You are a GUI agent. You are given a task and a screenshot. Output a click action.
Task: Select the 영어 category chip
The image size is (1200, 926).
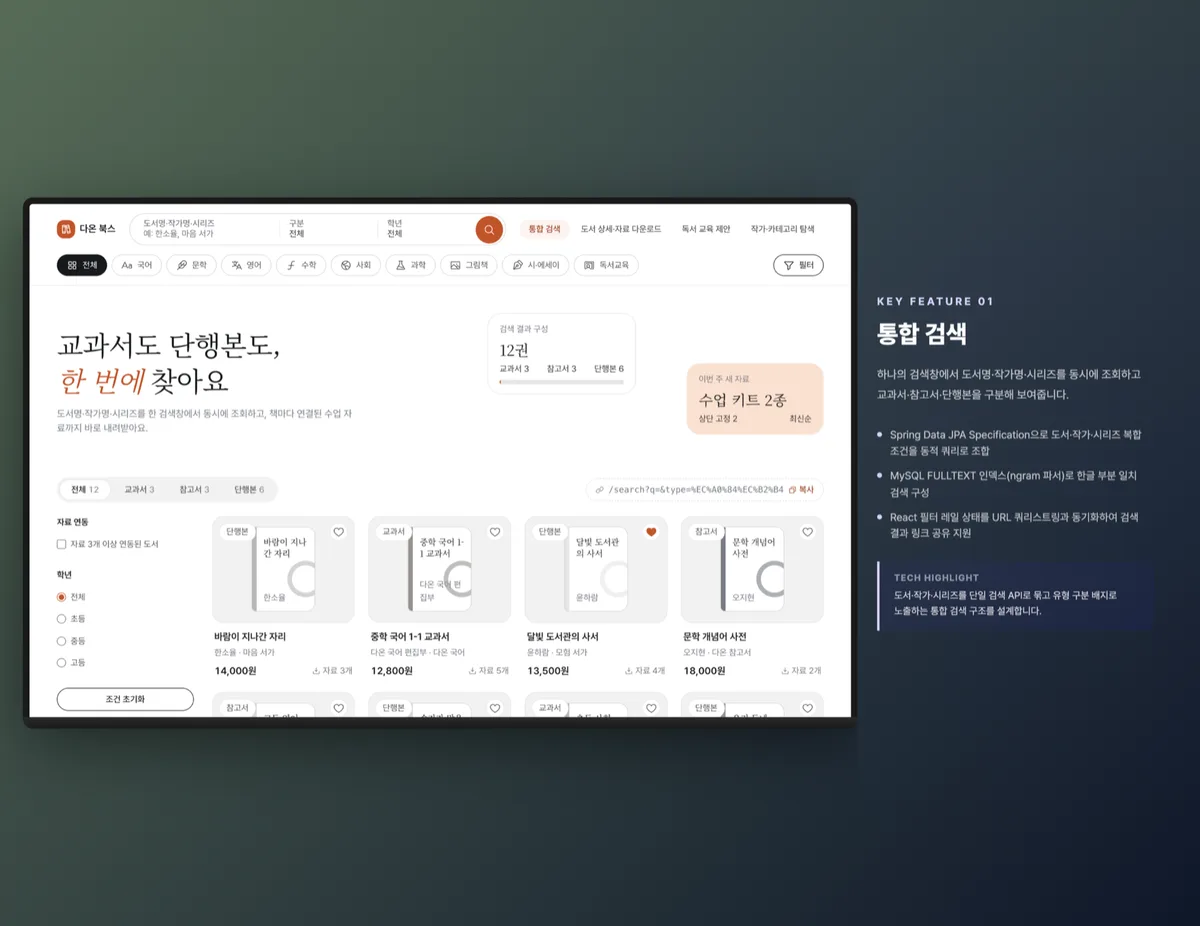tap(246, 265)
